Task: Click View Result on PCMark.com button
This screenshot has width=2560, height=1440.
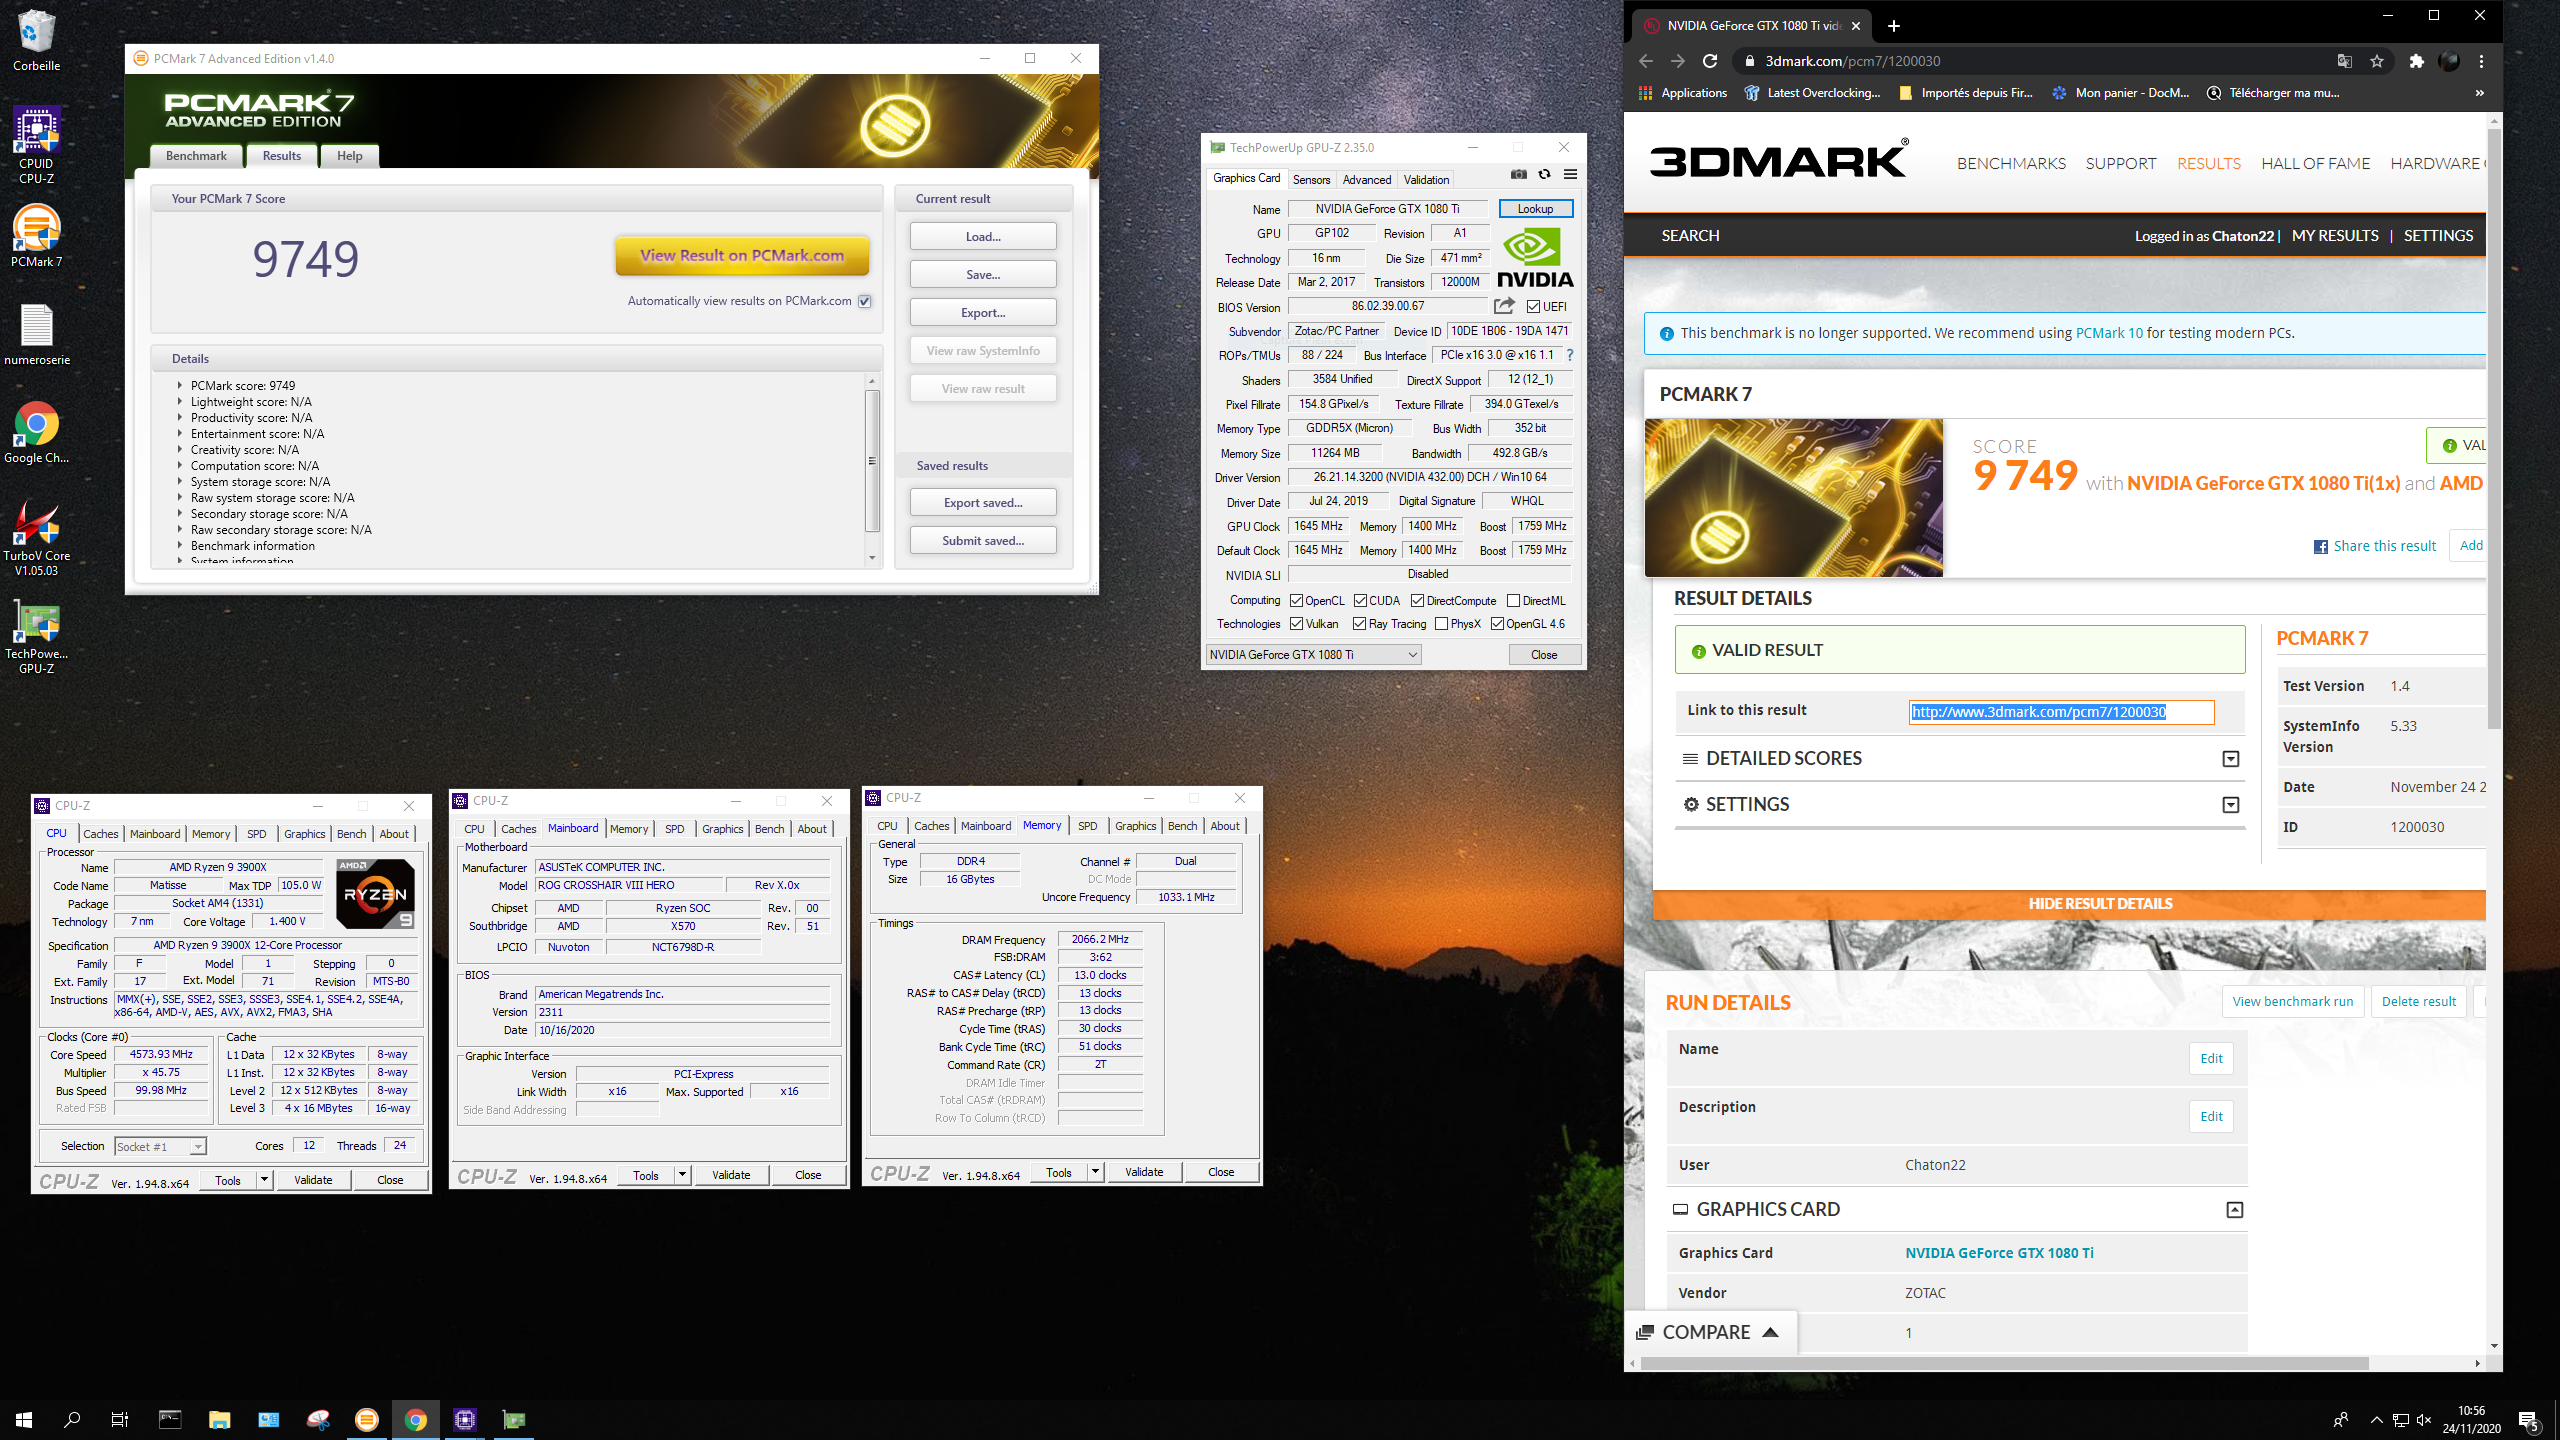Action: 742,255
